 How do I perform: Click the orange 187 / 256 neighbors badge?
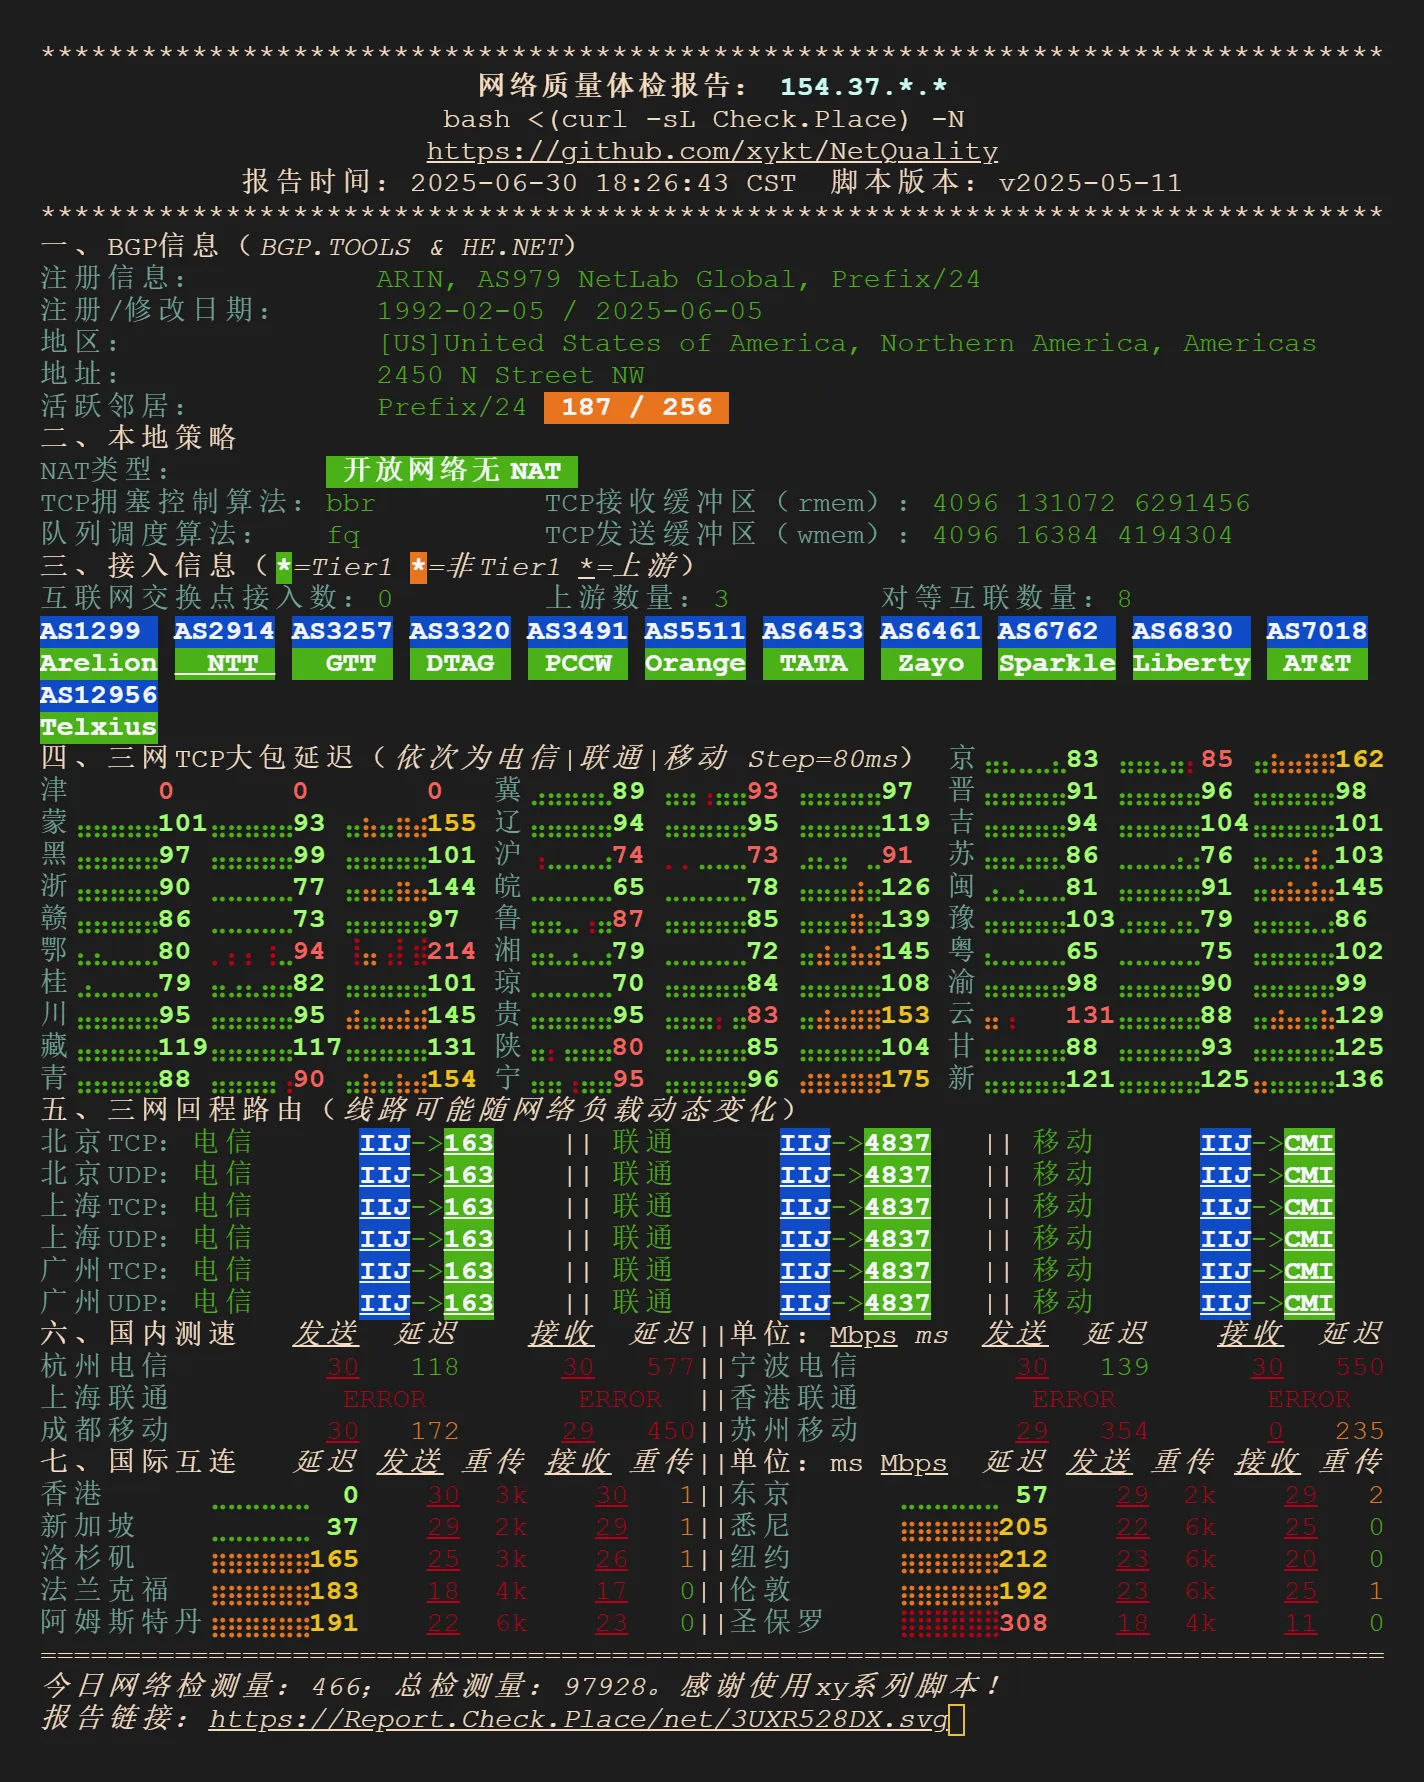coord(636,407)
